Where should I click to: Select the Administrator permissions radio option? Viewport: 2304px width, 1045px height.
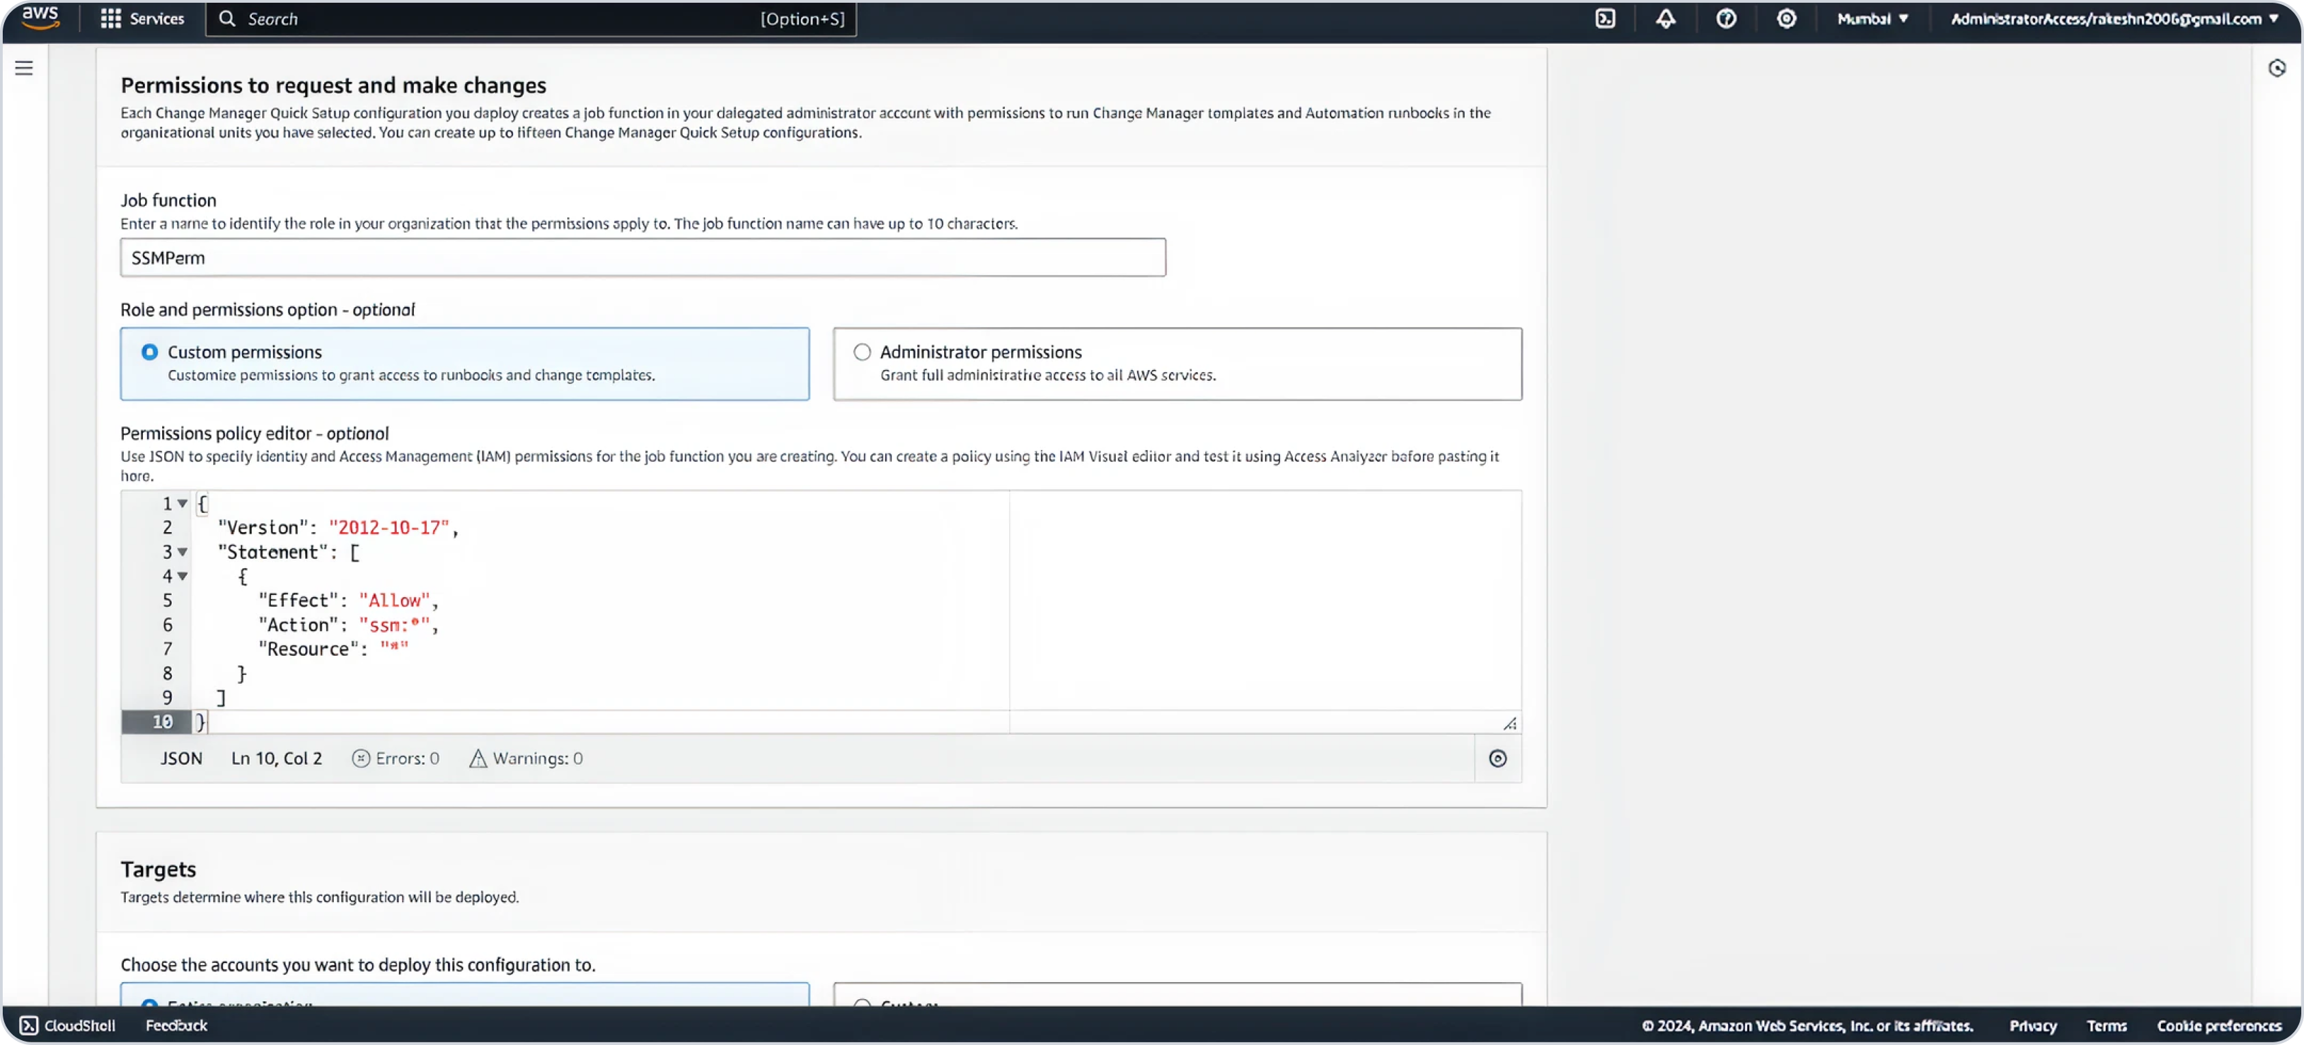click(x=862, y=352)
